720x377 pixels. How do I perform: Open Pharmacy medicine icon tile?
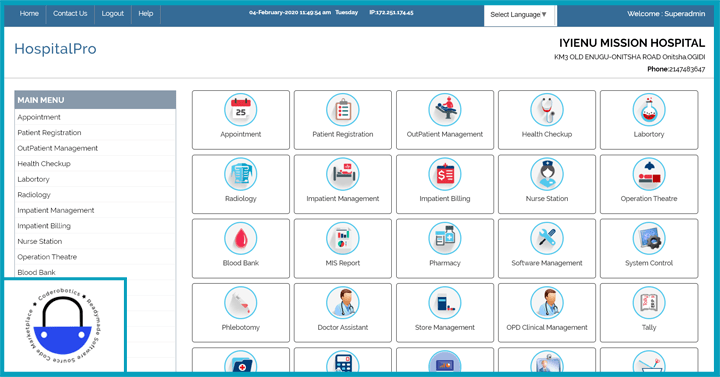(444, 248)
